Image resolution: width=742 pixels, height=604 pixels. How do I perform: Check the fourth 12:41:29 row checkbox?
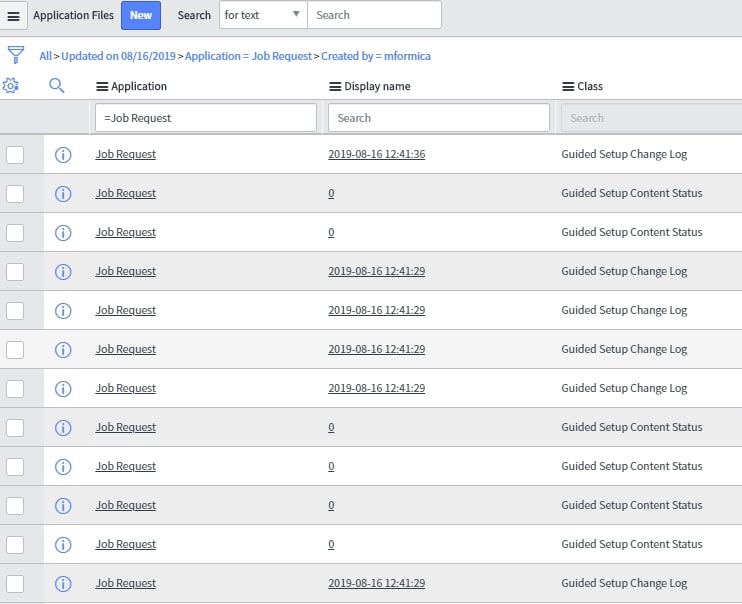[15, 389]
